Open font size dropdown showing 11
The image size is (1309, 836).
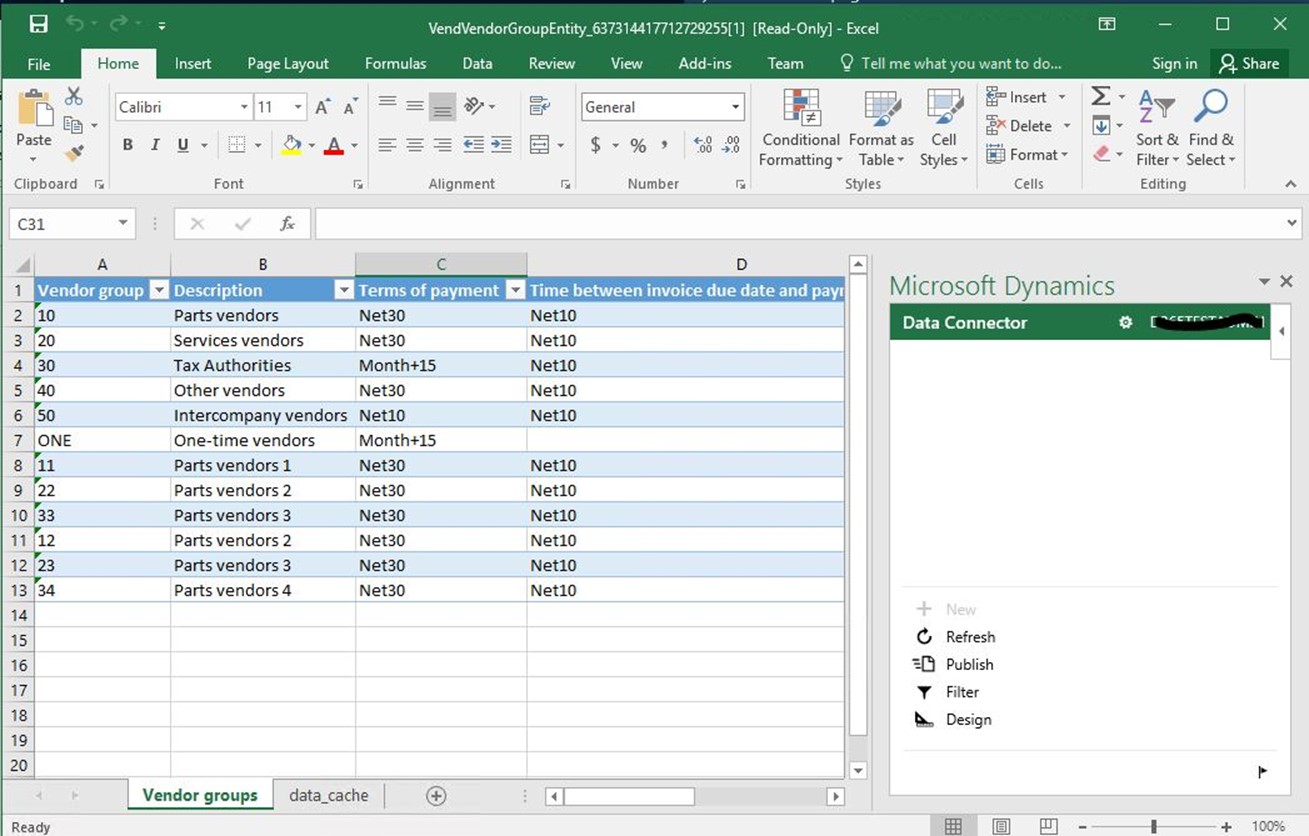pyautogui.click(x=298, y=107)
